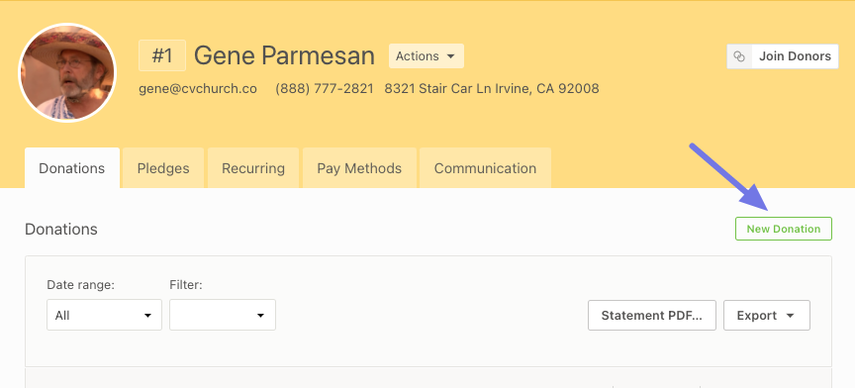Click the Gene Parmesan donor name heading

[x=284, y=56]
